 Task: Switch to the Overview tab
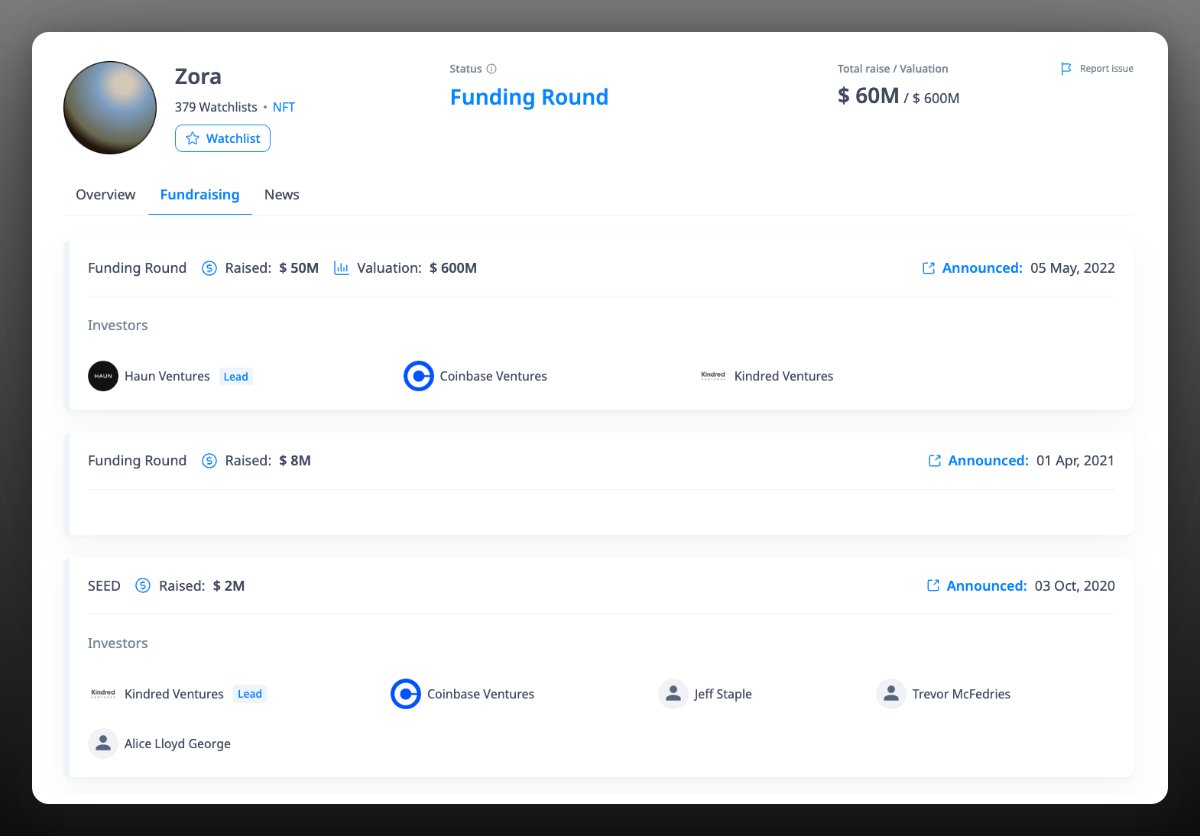106,194
